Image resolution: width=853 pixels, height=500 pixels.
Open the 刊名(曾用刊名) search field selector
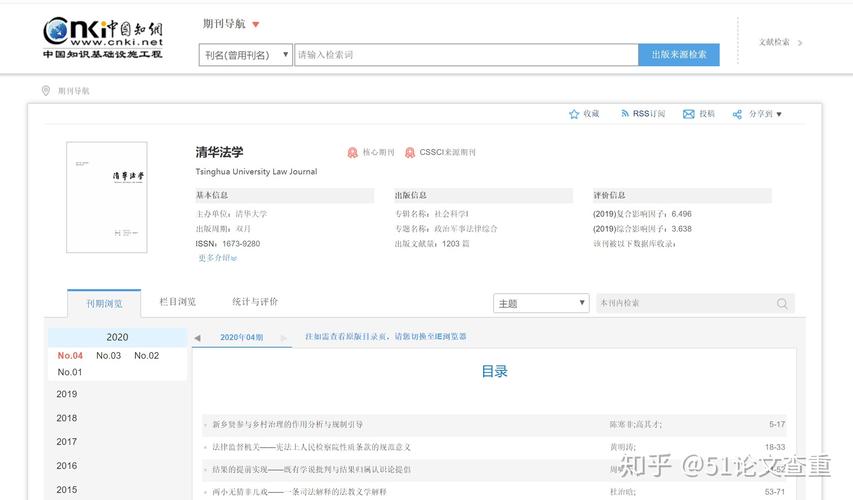coord(245,55)
